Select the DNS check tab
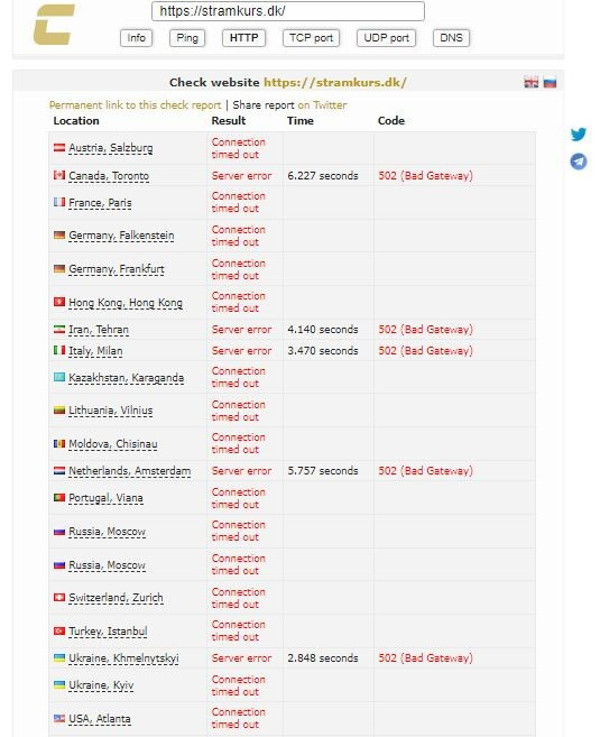The width and height of the screenshot is (600, 737). (451, 38)
